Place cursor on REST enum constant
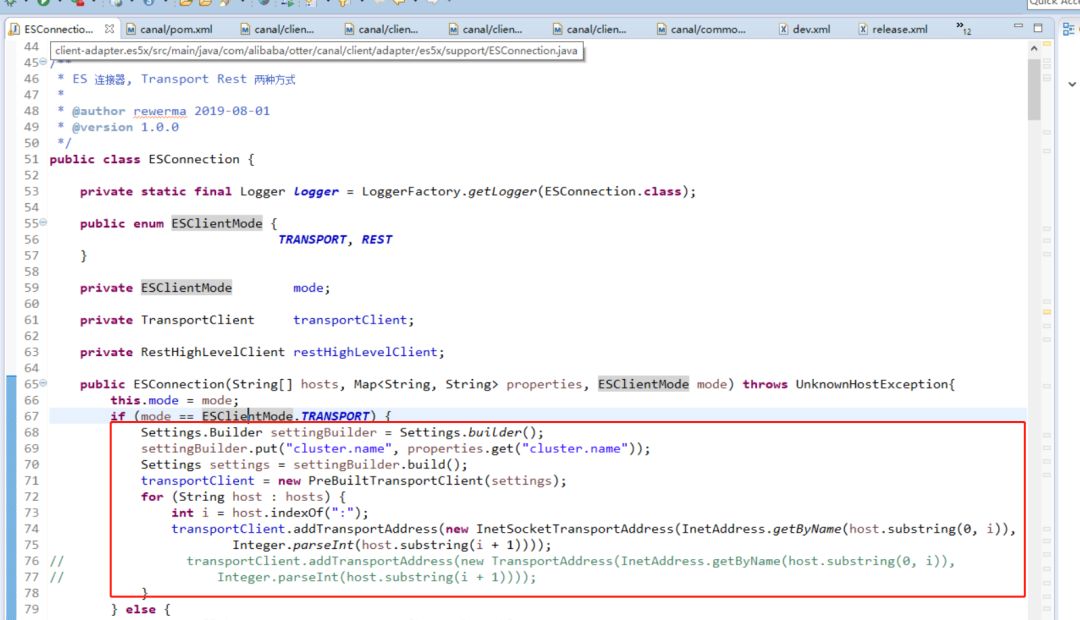 [377, 240]
